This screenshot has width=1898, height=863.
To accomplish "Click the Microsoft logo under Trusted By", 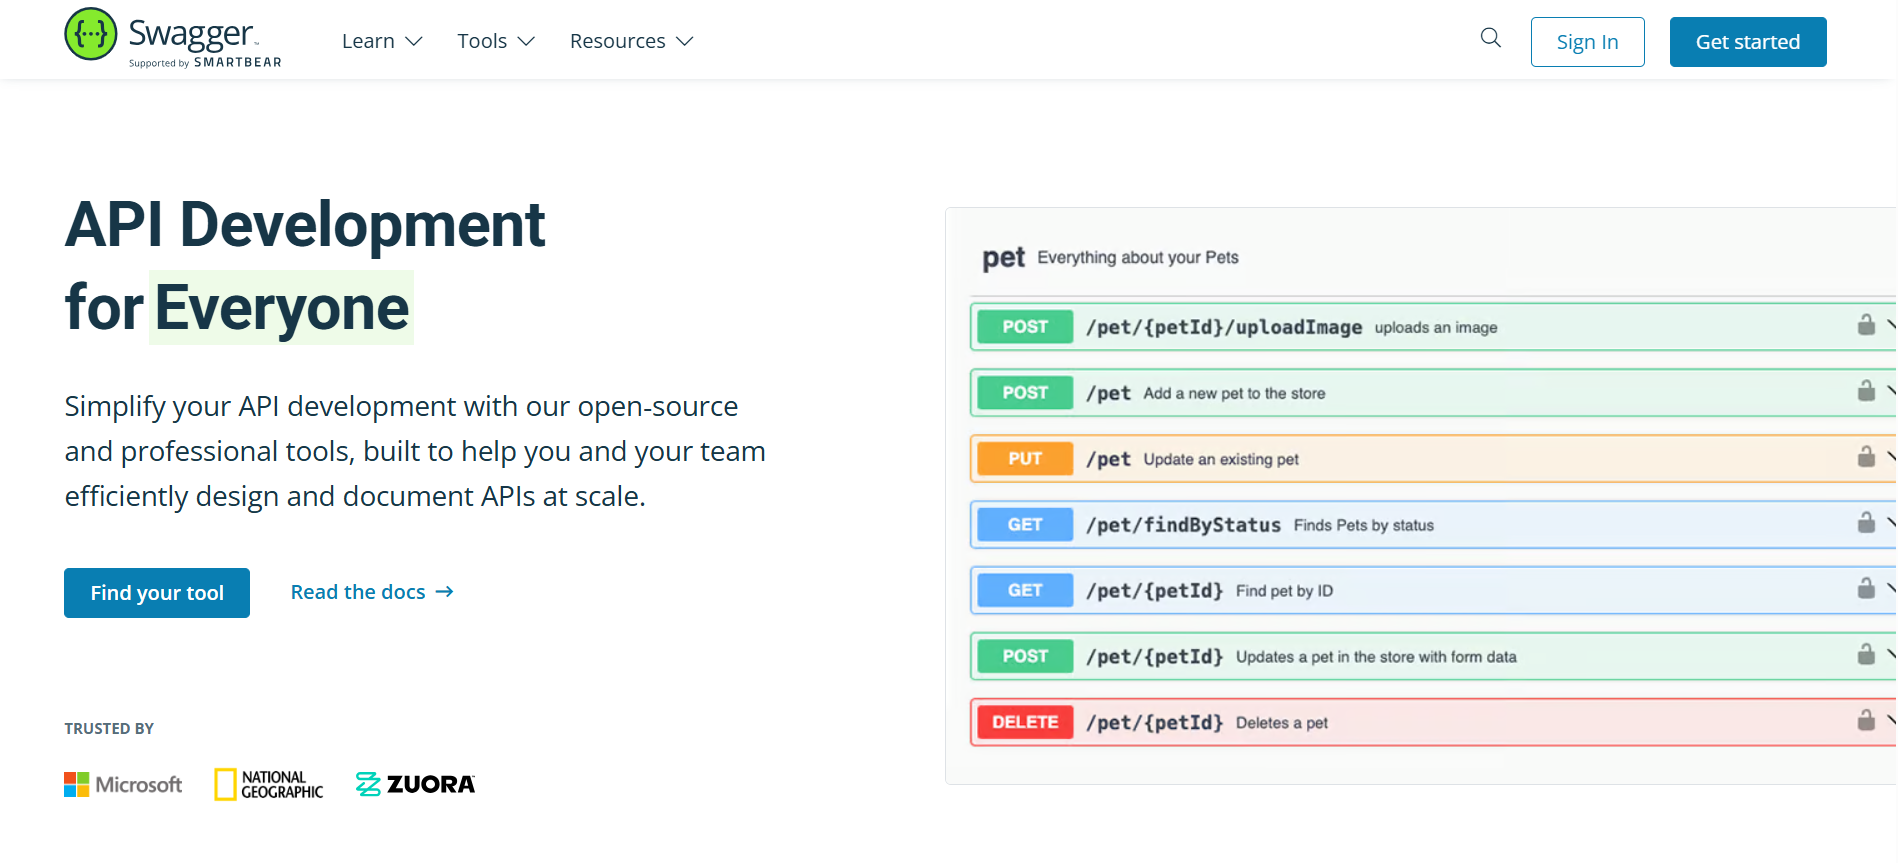I will point(123,785).
